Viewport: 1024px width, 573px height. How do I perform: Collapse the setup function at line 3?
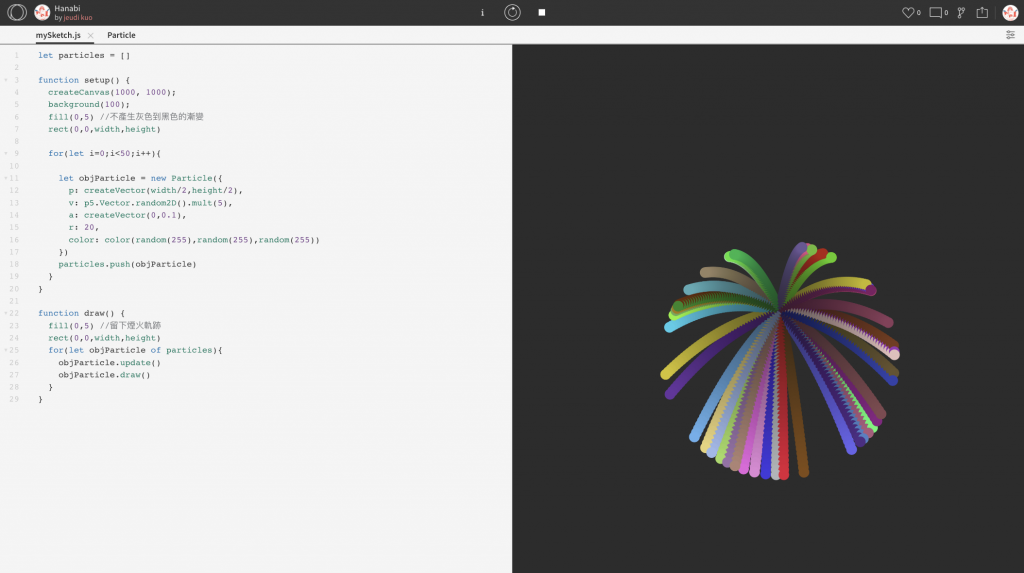coord(6,80)
